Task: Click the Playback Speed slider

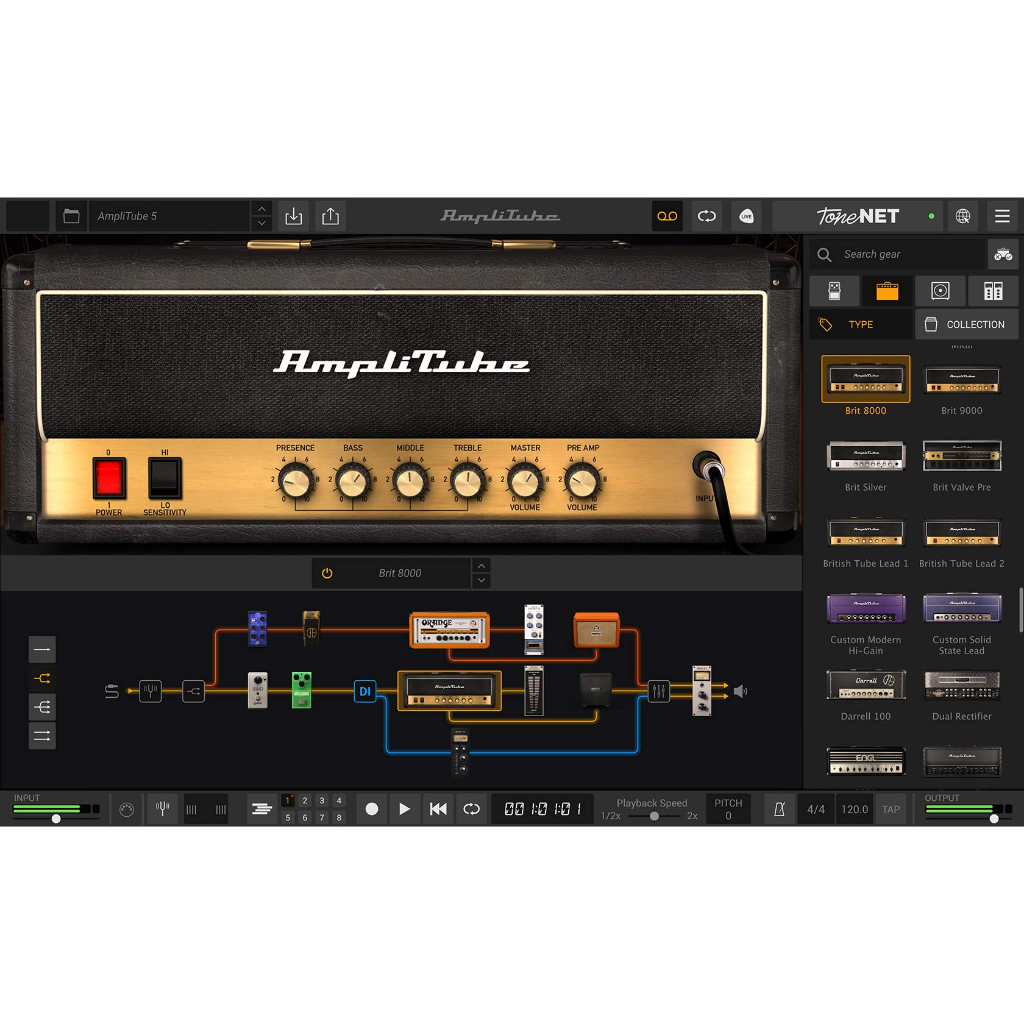Action: 654,816
